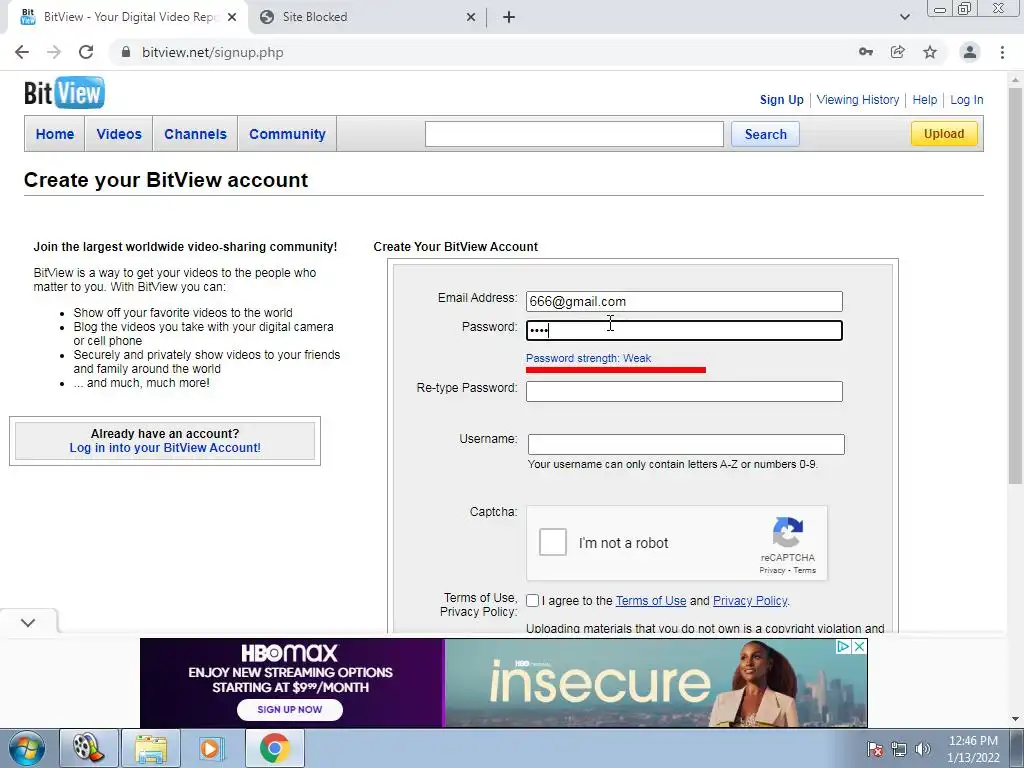The width and height of the screenshot is (1024, 768).
Task: Click the Sign Up link
Action: point(782,100)
